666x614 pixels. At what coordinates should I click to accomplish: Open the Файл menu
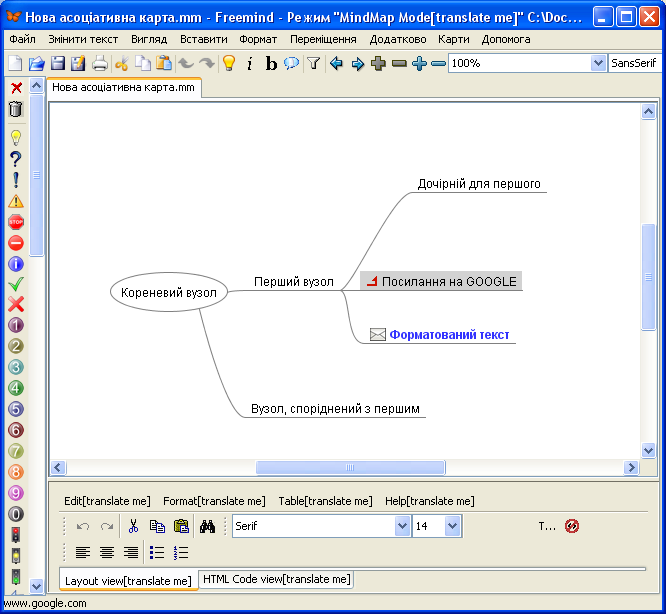click(23, 39)
